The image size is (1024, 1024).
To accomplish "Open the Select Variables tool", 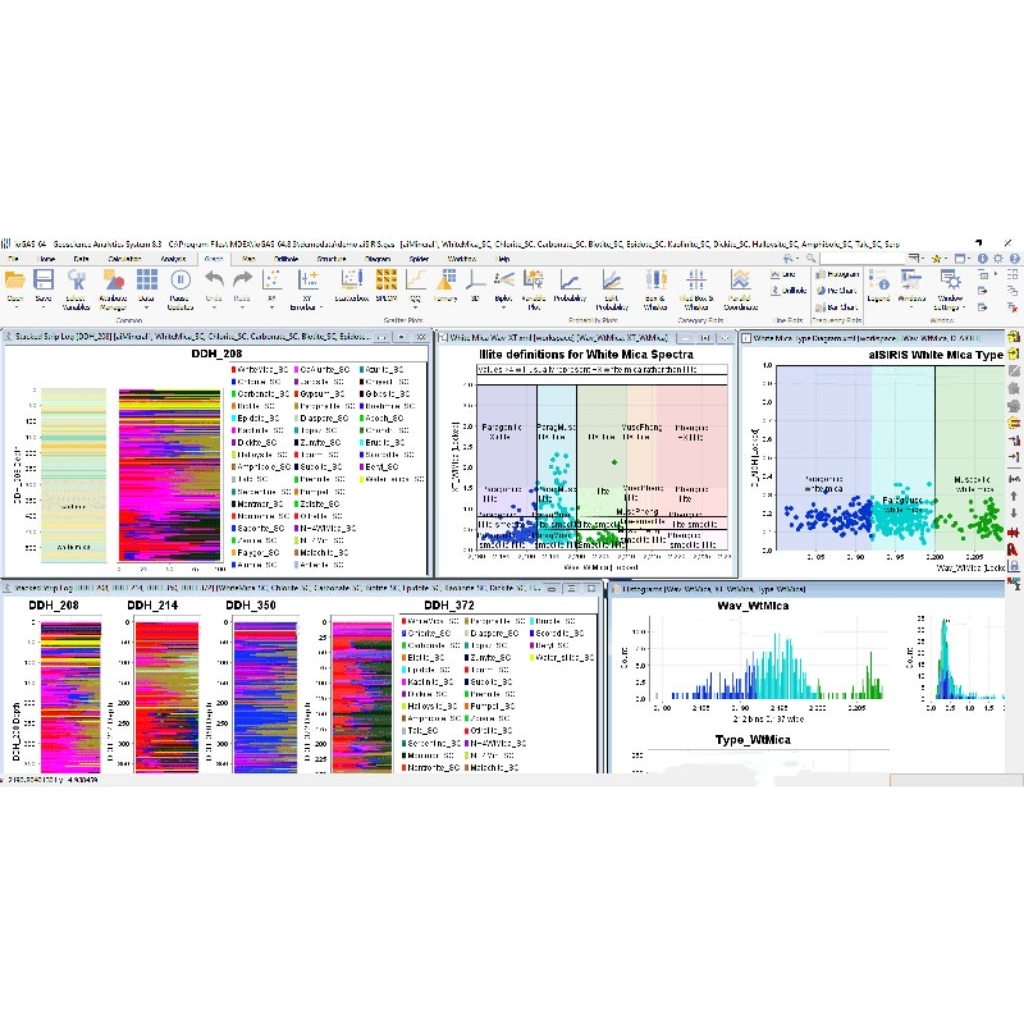I will 76,288.
